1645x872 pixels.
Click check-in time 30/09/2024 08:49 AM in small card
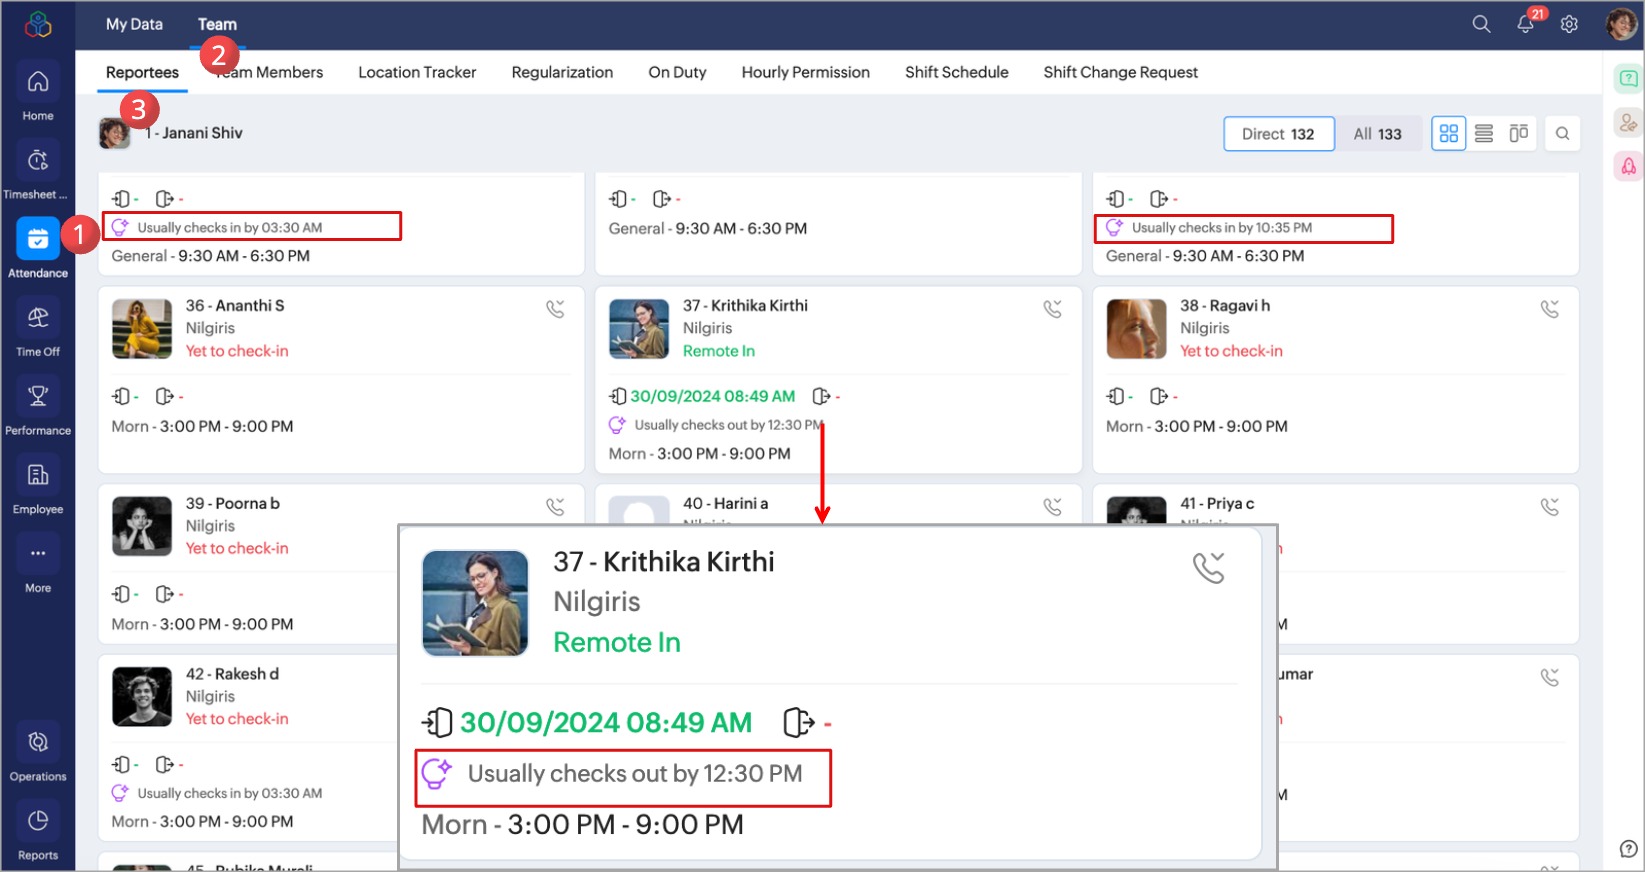click(712, 396)
